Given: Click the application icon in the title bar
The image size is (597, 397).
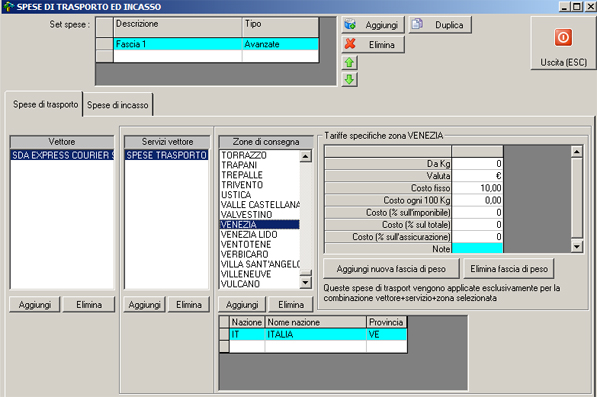Looking at the screenshot, I should coord(8,6).
